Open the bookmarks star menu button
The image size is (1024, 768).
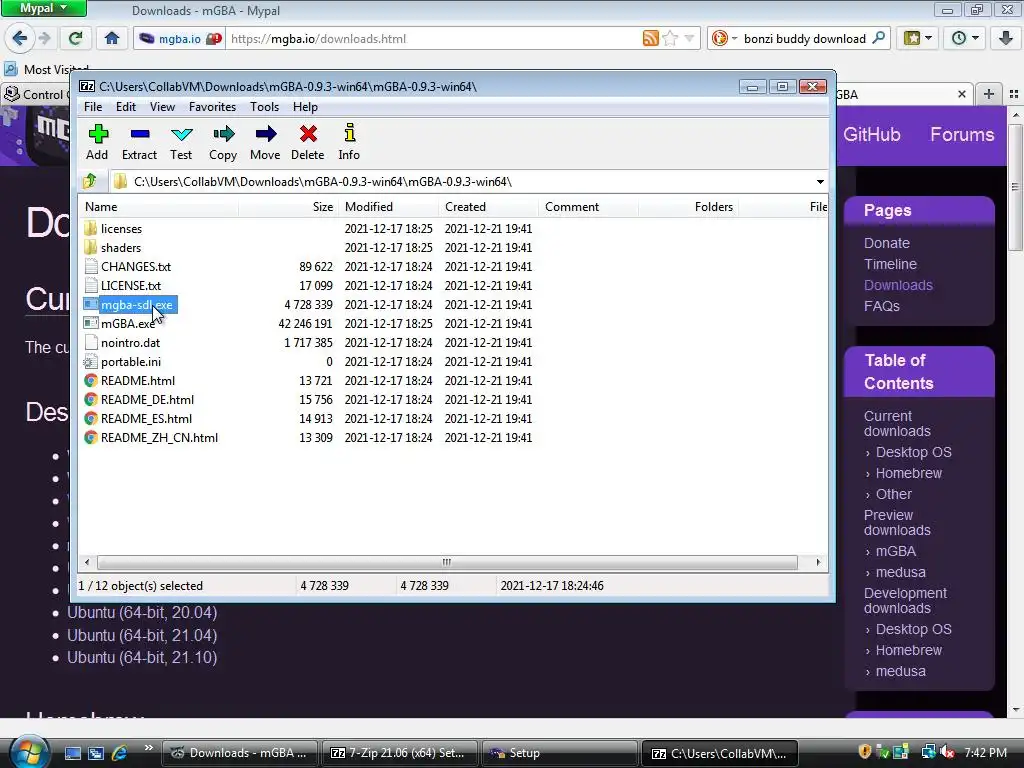coord(918,39)
